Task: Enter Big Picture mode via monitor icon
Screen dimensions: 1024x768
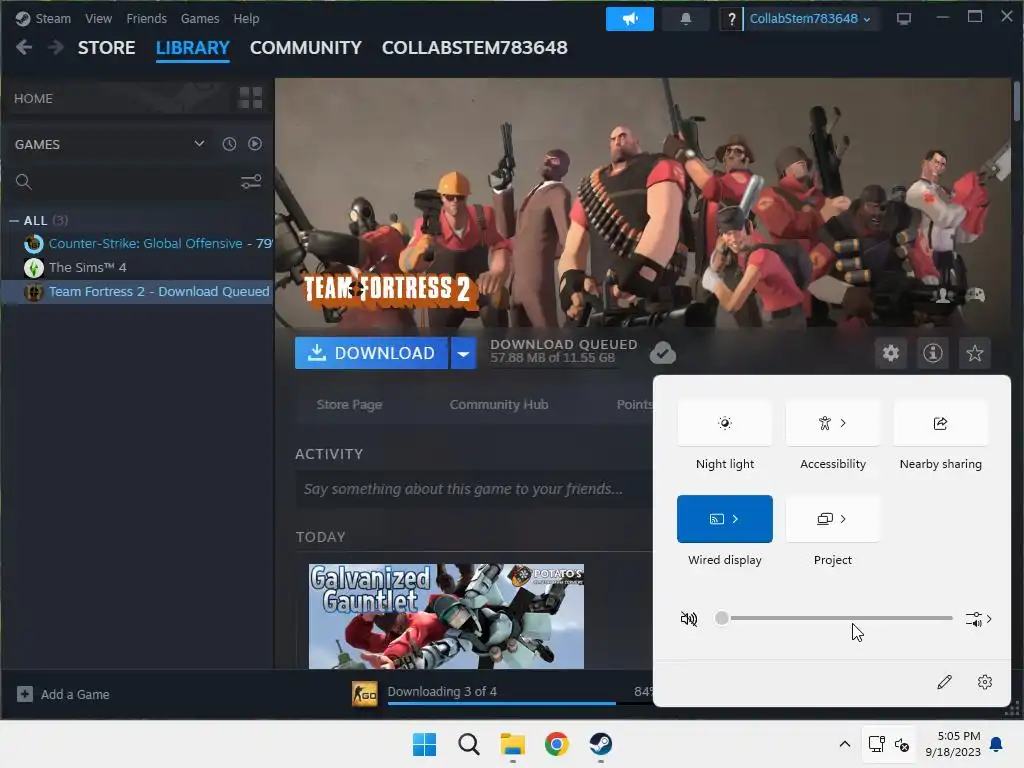Action: 903,19
